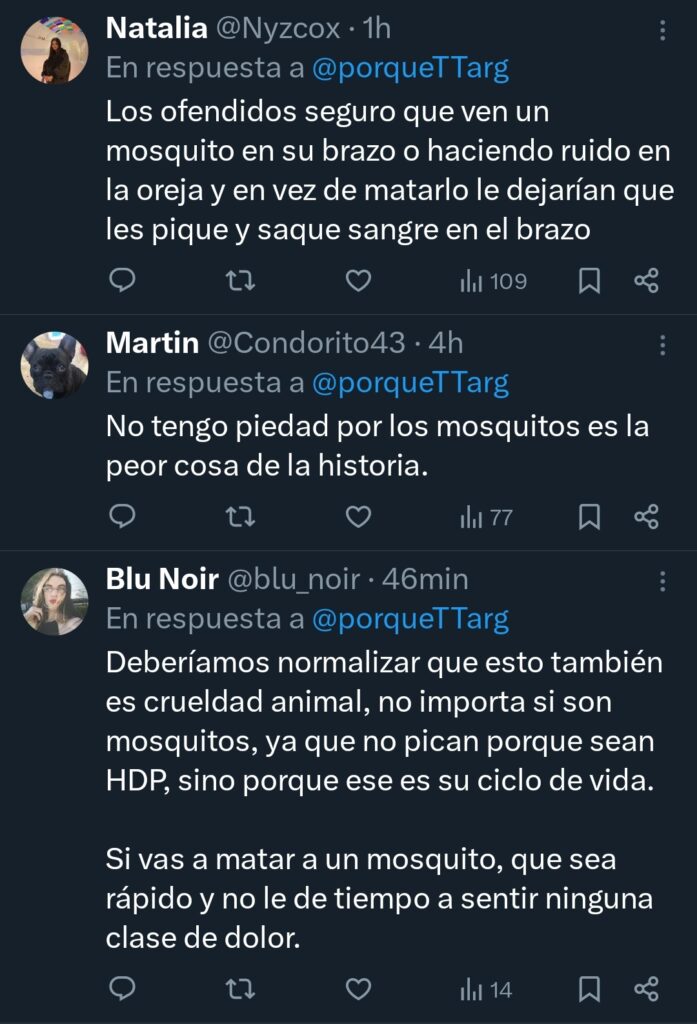Reply to Natalia's tweet
This screenshot has width=697, height=1024.
pos(122,281)
